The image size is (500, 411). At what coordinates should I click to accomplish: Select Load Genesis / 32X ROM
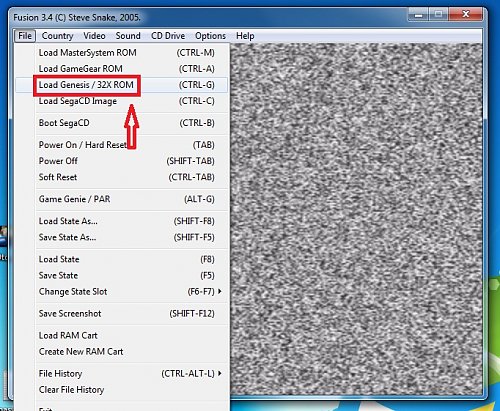(x=122, y=85)
